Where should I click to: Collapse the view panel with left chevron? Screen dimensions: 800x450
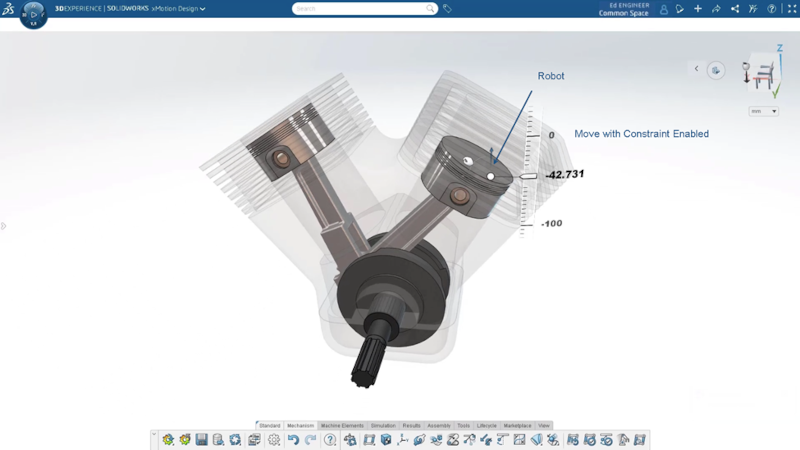(x=697, y=69)
